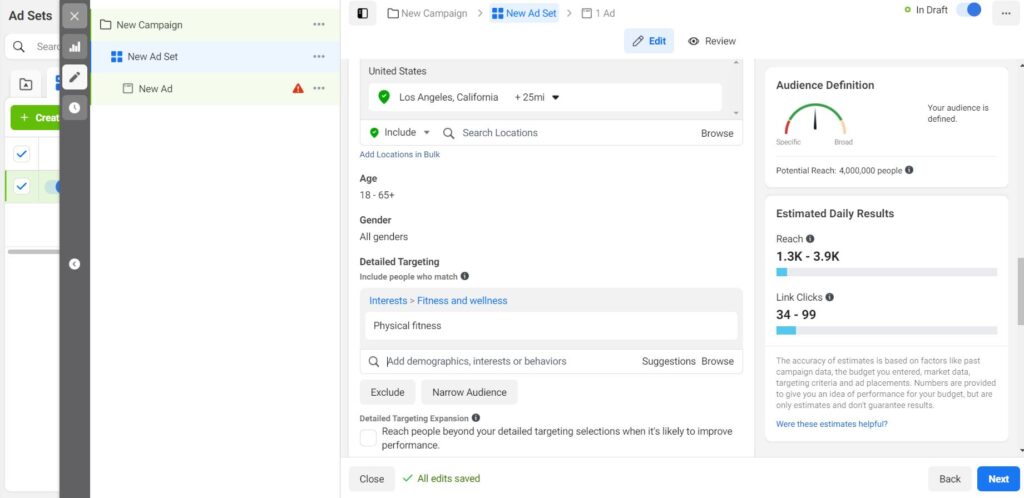Open the clock history icon
The image size is (1024, 498).
tap(75, 107)
